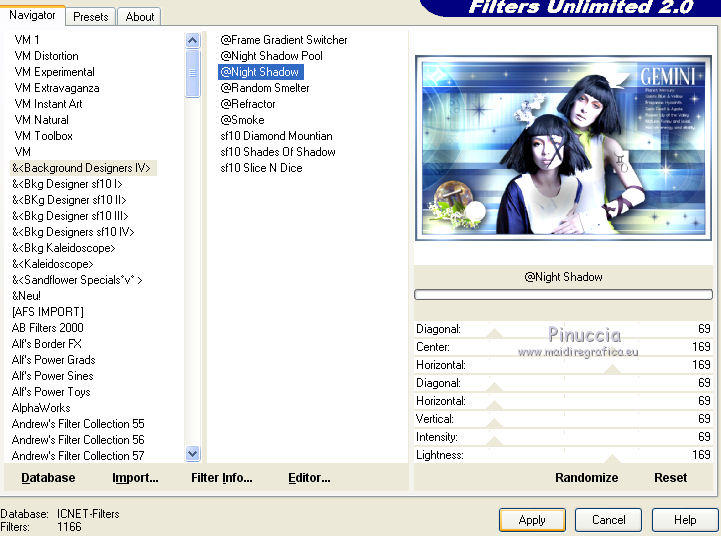
Task: Click the category list scroll up arrow
Action: [x=193, y=40]
